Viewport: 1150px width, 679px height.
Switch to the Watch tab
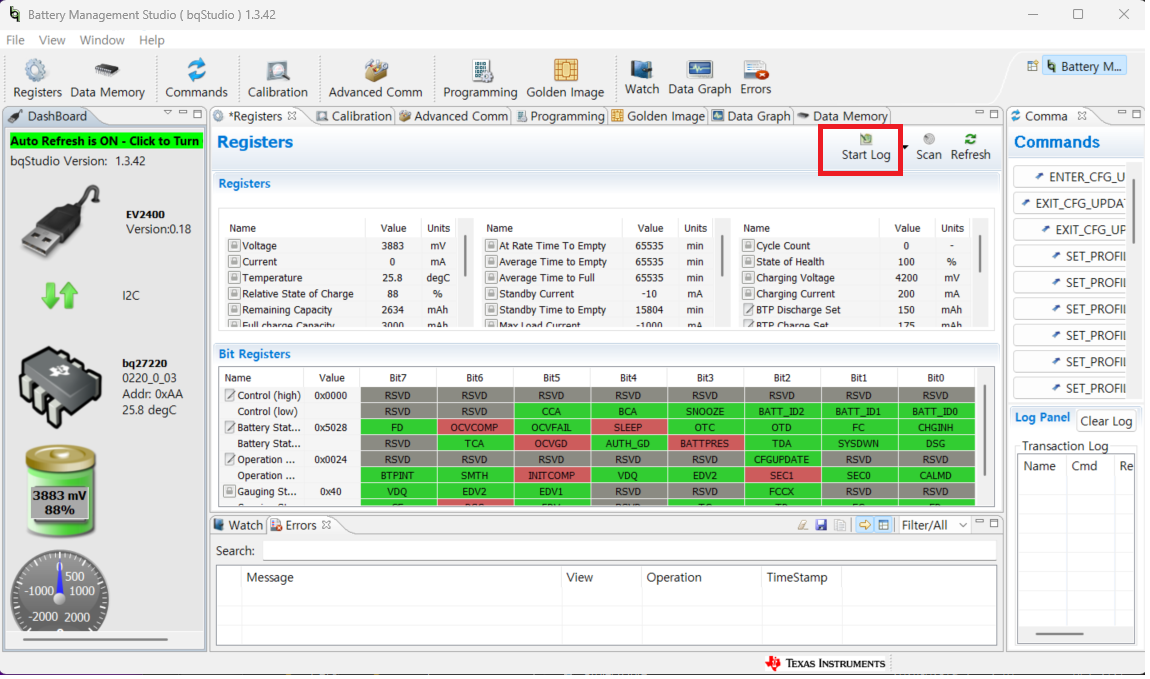[x=238, y=525]
